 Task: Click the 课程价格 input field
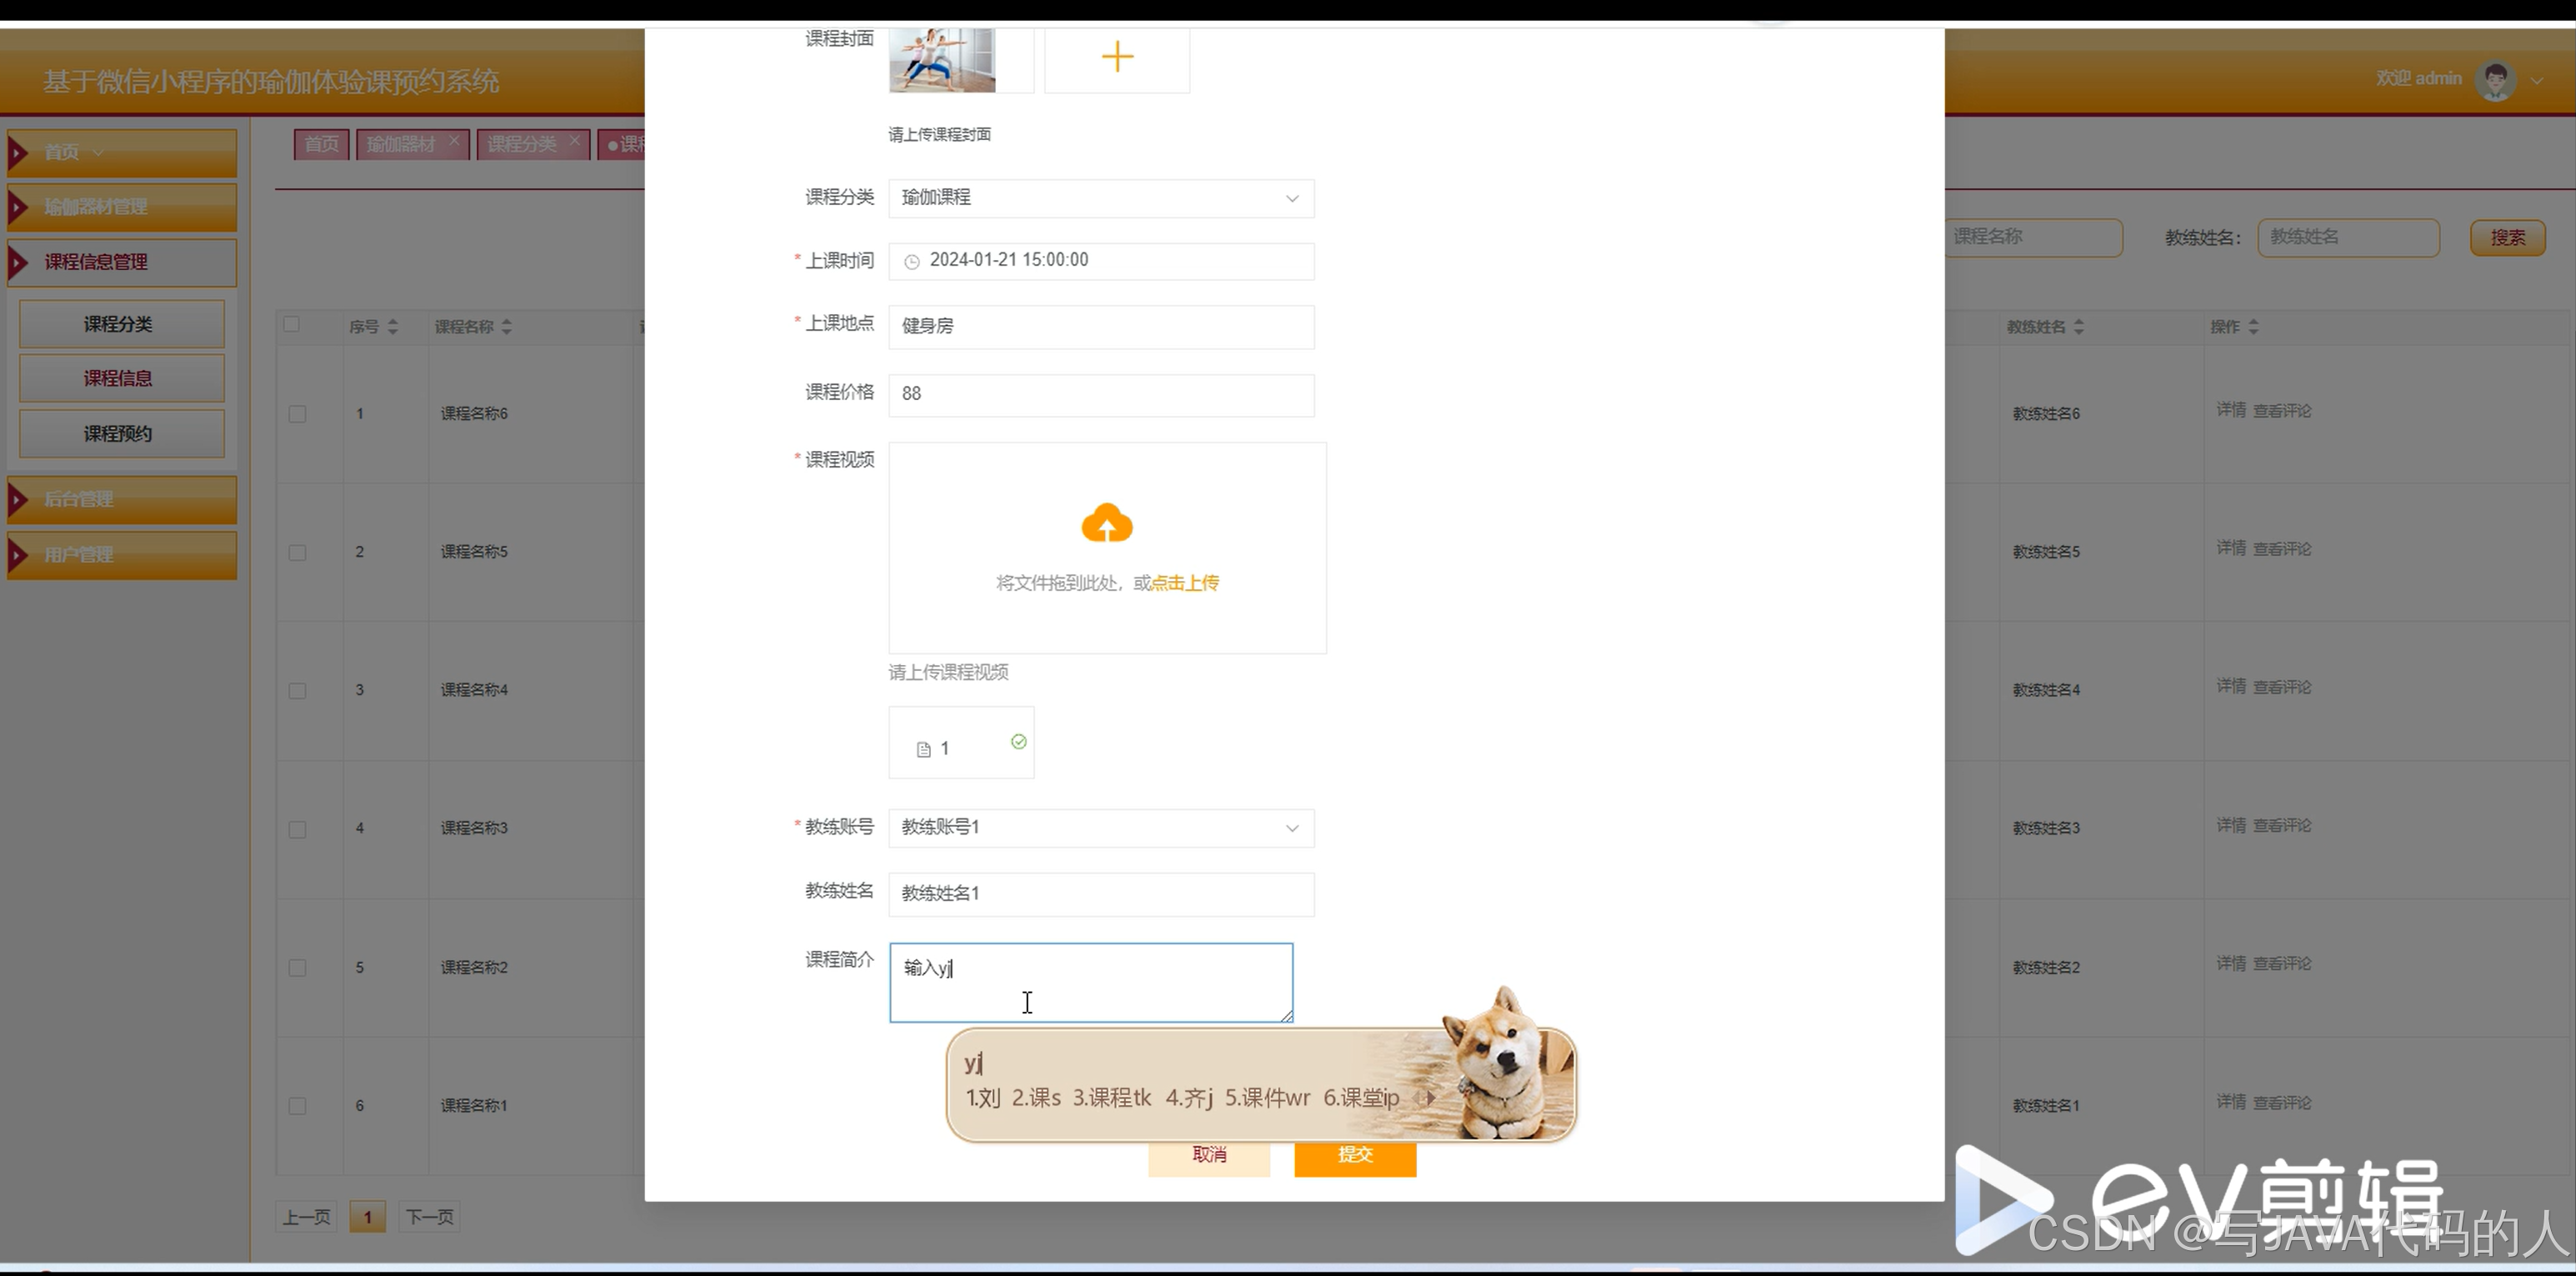1100,395
